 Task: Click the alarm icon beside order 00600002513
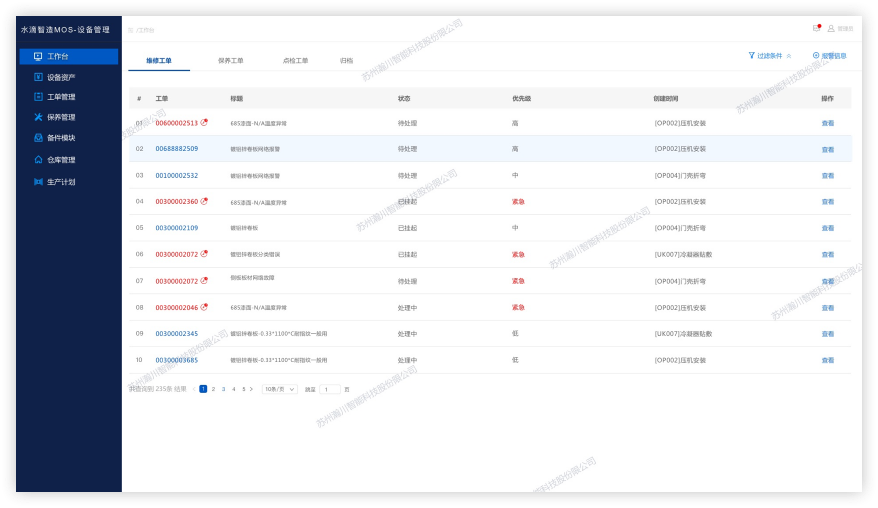[204, 122]
